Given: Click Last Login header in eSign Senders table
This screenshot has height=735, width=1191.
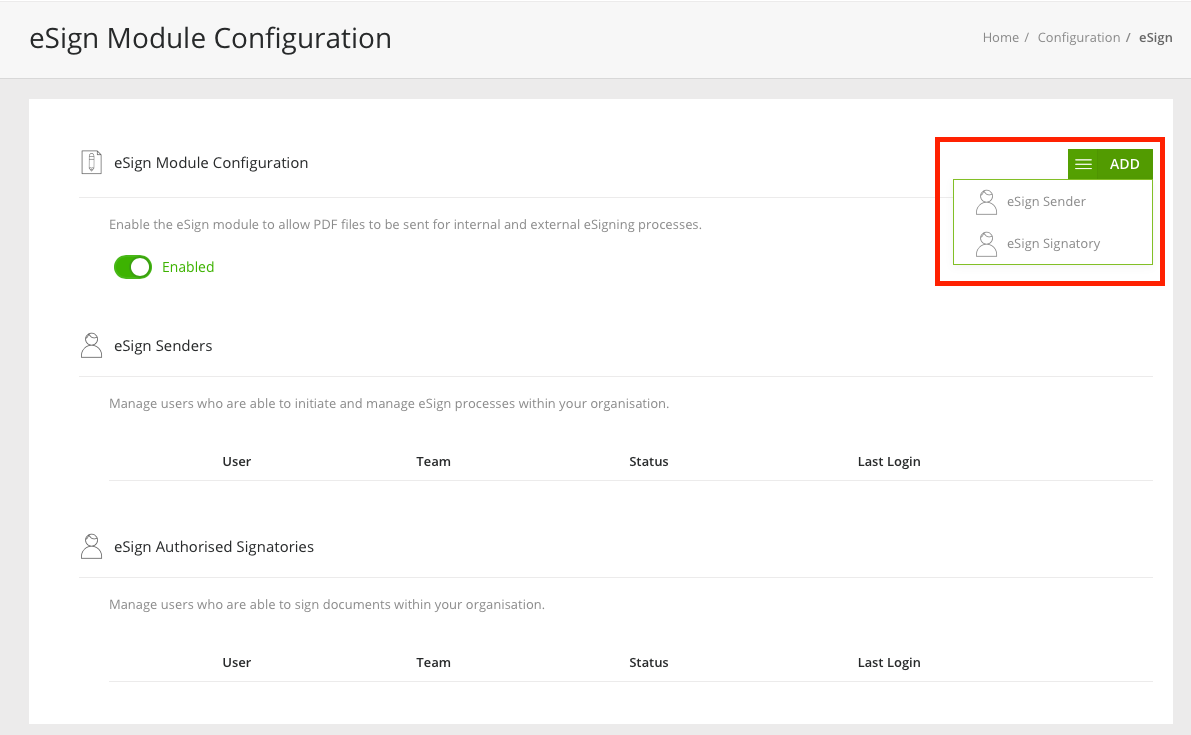Looking at the screenshot, I should (889, 462).
